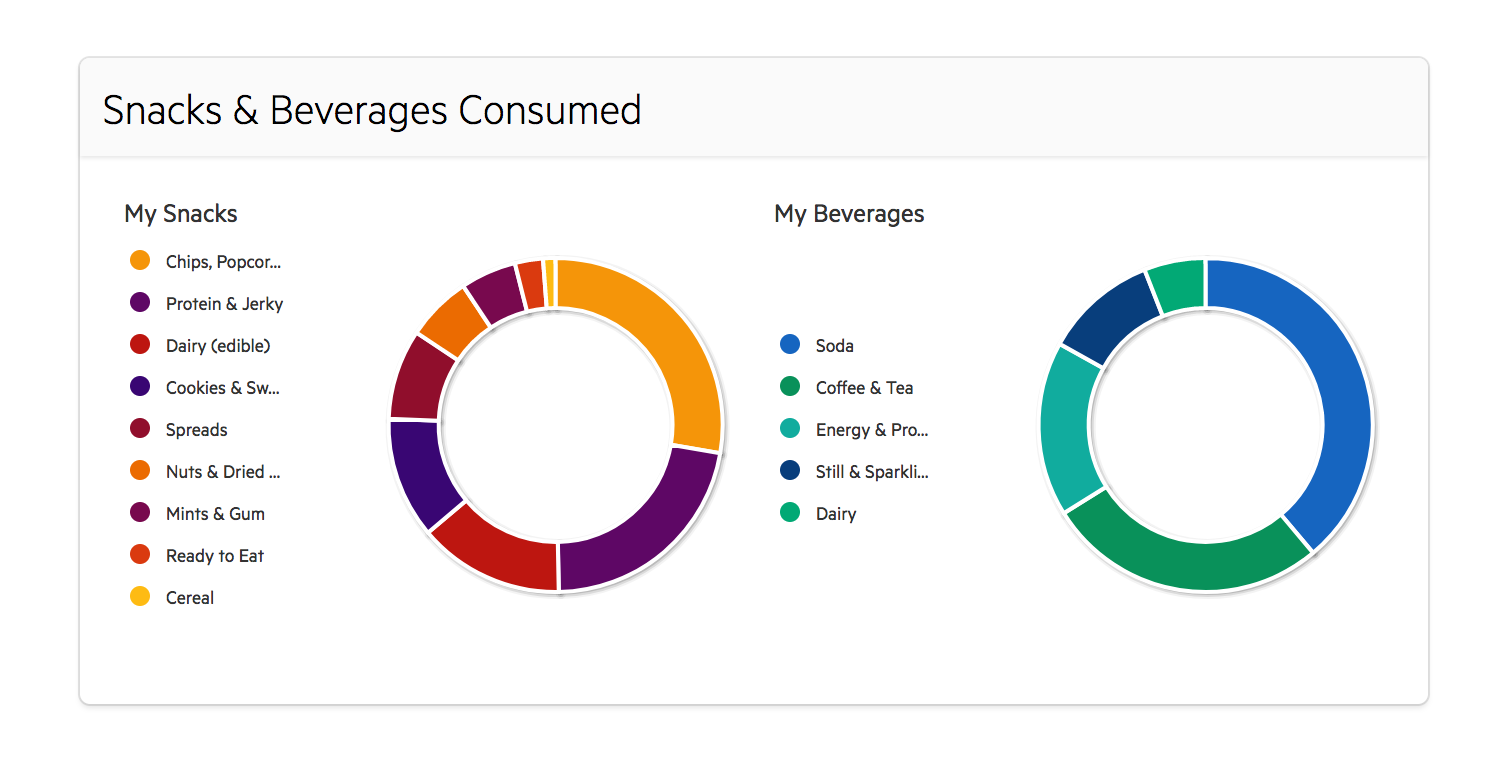Select the Dairy (edible) legend label
Image resolution: width=1490 pixels, height=766 pixels.
[x=218, y=346]
